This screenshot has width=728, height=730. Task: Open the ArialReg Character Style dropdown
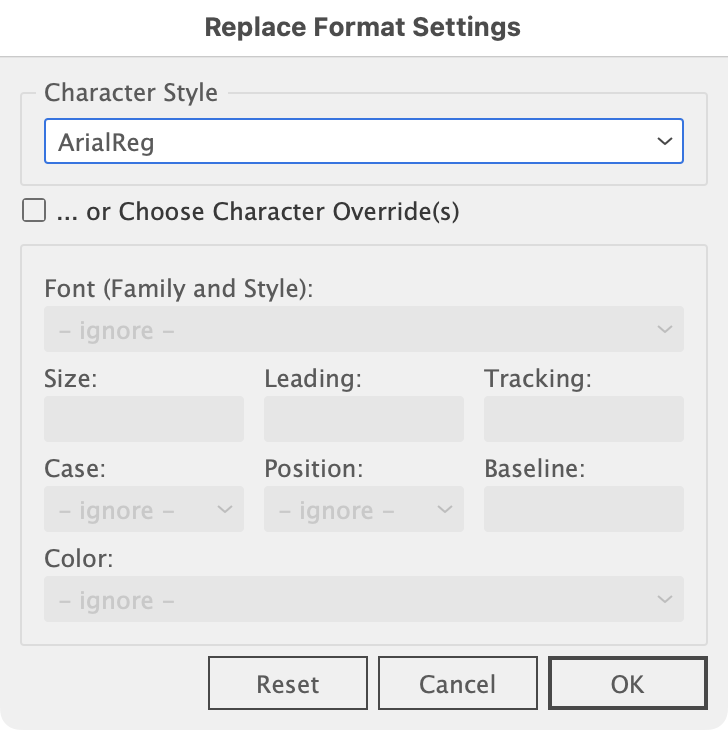point(363,142)
